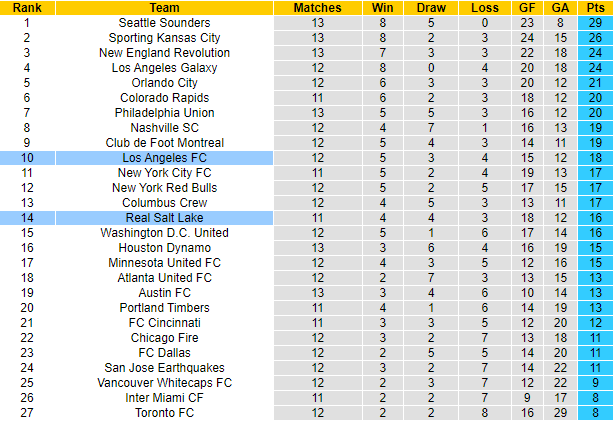The height and width of the screenshot is (422, 613).
Task: Click Club de Foot Montreal team name
Action: point(164,143)
